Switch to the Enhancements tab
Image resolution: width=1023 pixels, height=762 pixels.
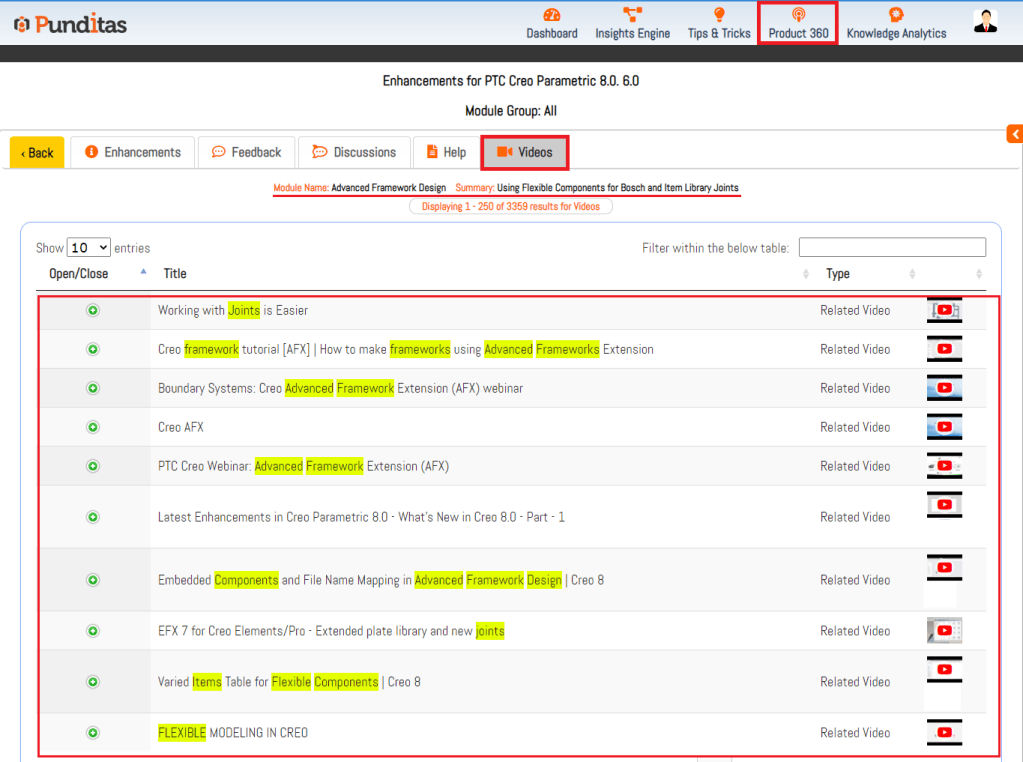coord(133,153)
